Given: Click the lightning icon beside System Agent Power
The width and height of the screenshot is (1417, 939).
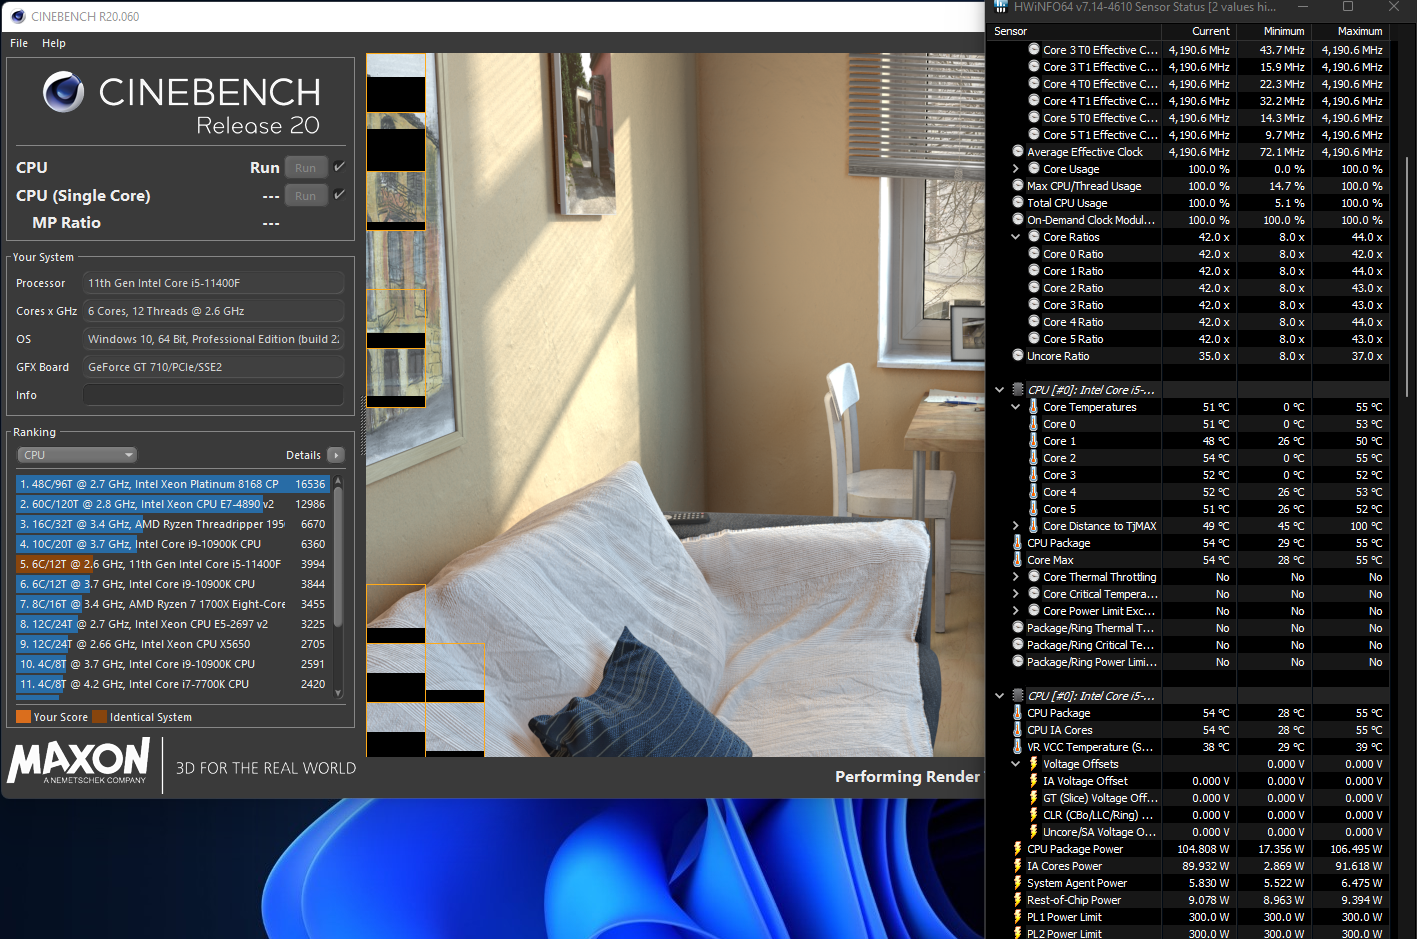Looking at the screenshot, I should 1018,883.
